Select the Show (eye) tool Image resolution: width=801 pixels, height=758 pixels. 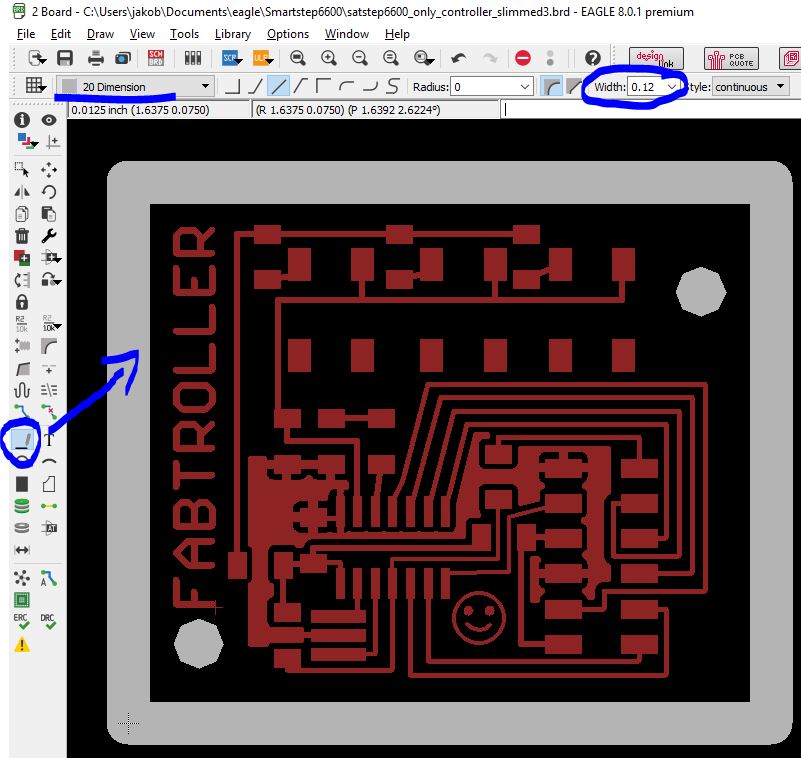(49, 120)
